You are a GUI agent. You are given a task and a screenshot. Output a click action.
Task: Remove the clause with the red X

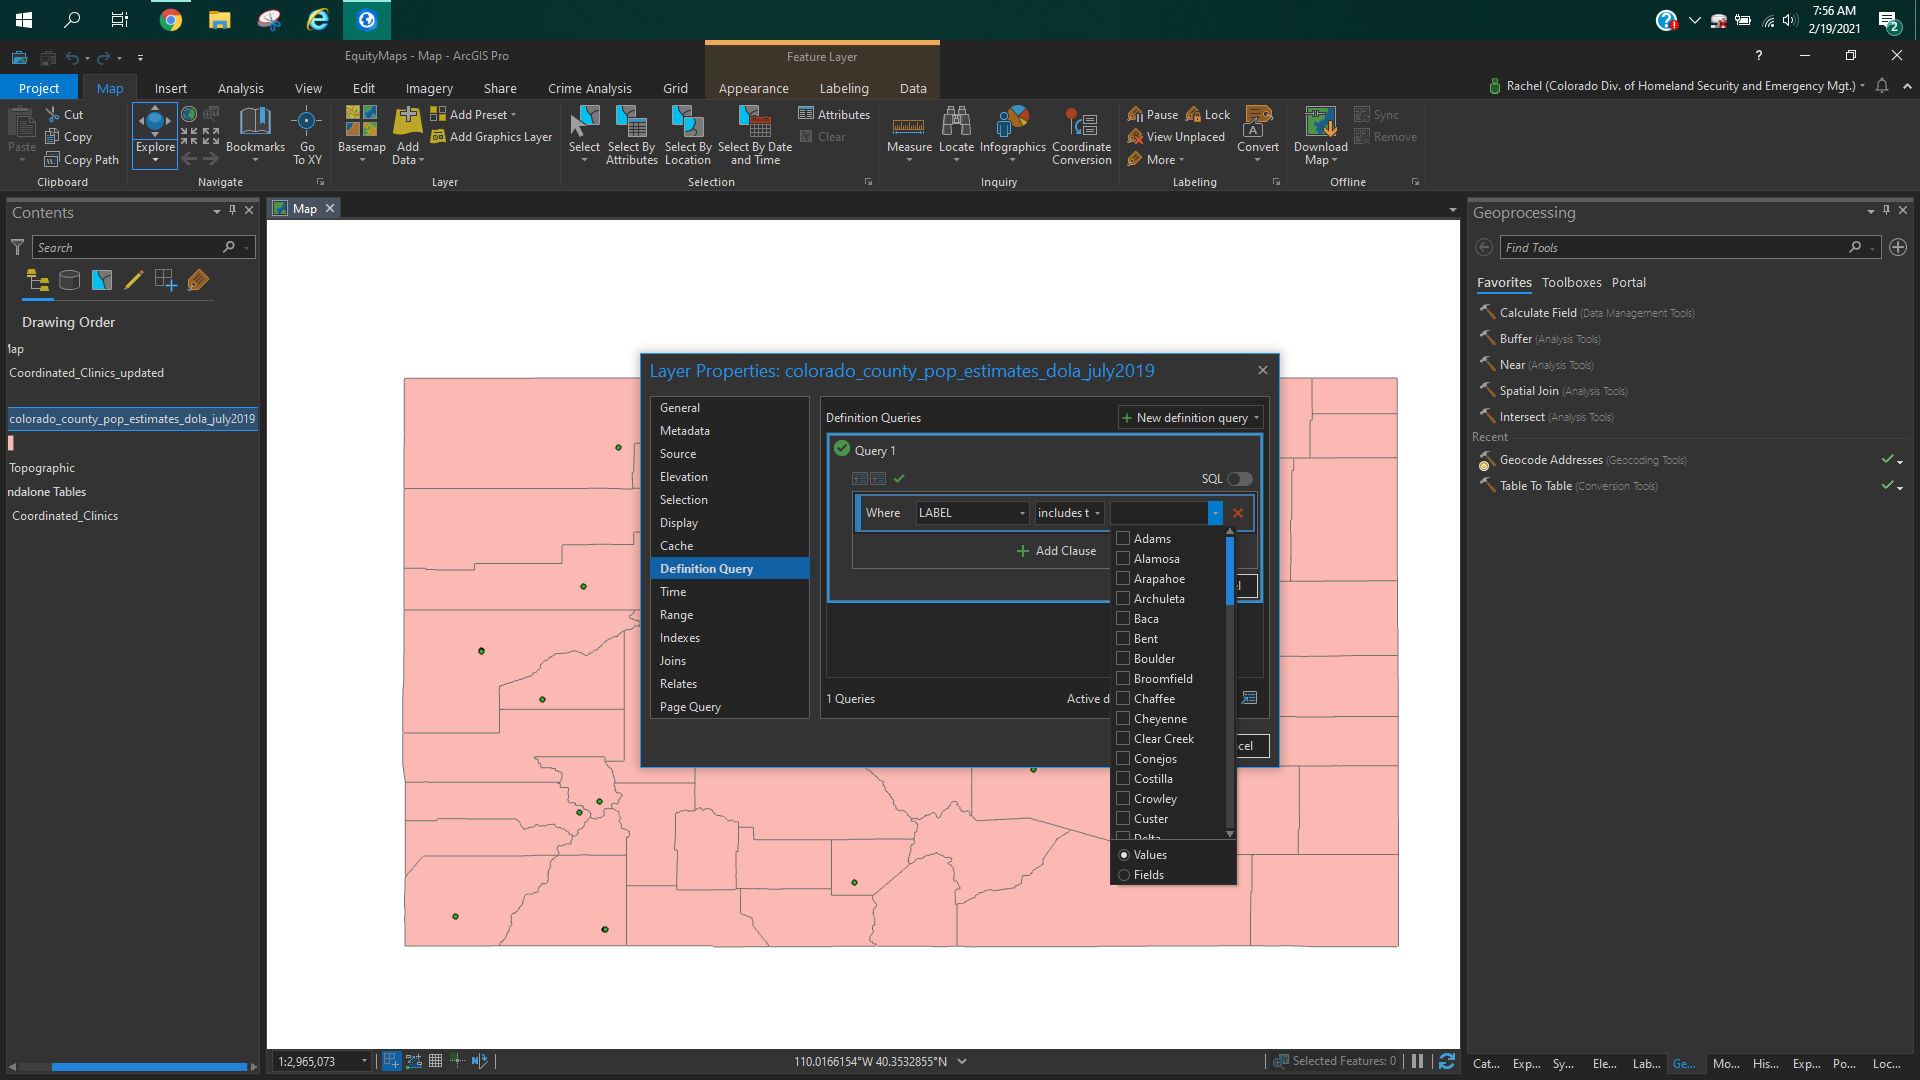(x=1238, y=513)
